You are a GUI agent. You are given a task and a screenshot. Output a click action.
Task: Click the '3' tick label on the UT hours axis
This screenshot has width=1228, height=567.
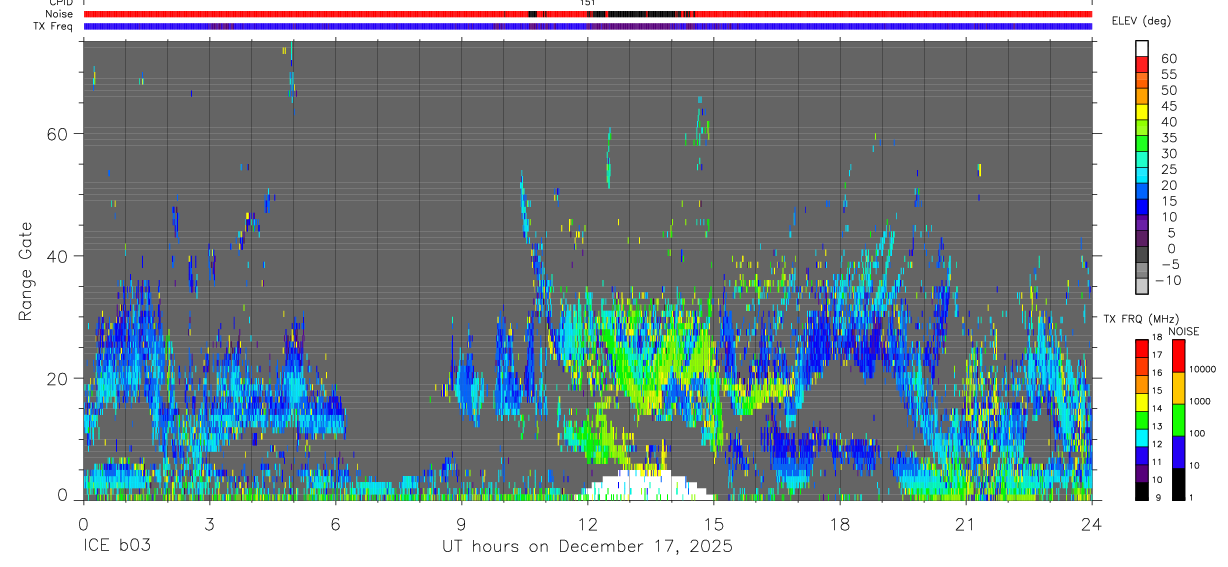(209, 523)
